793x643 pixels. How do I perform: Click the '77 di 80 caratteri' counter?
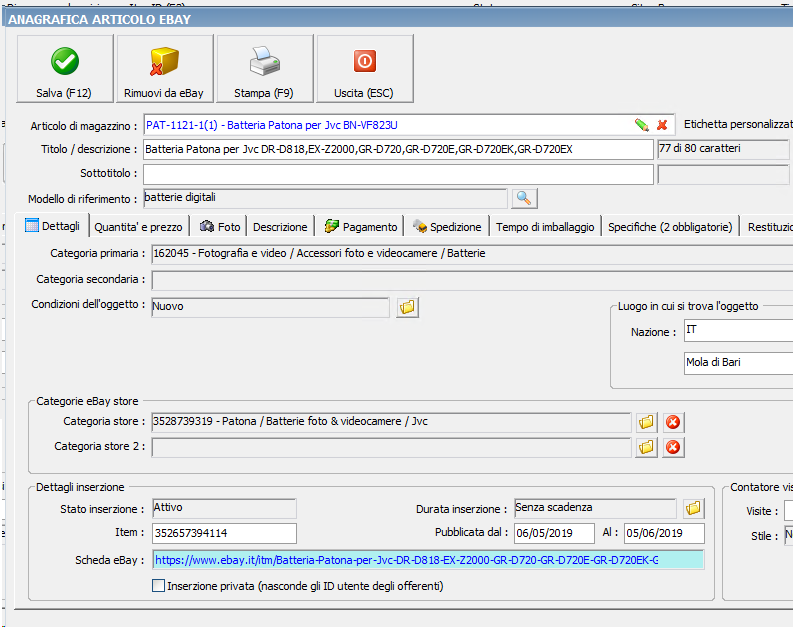[723, 149]
